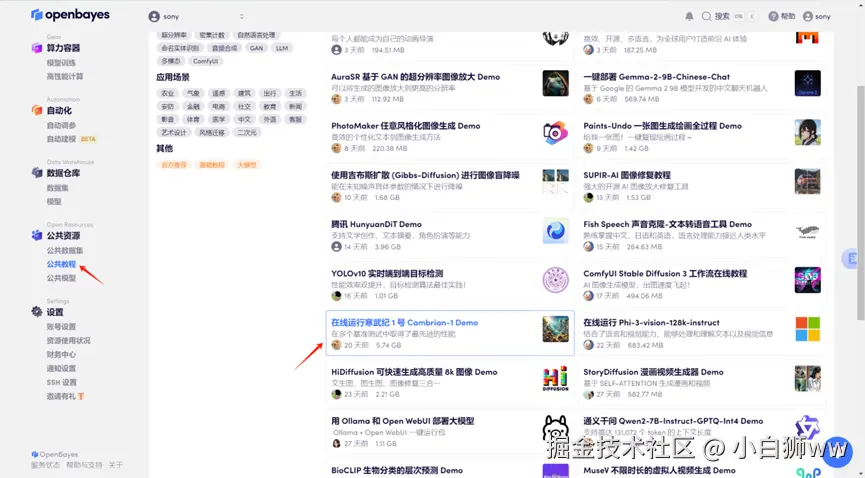Filter by the 医学 tag
The image size is (865, 478).
click(218, 119)
